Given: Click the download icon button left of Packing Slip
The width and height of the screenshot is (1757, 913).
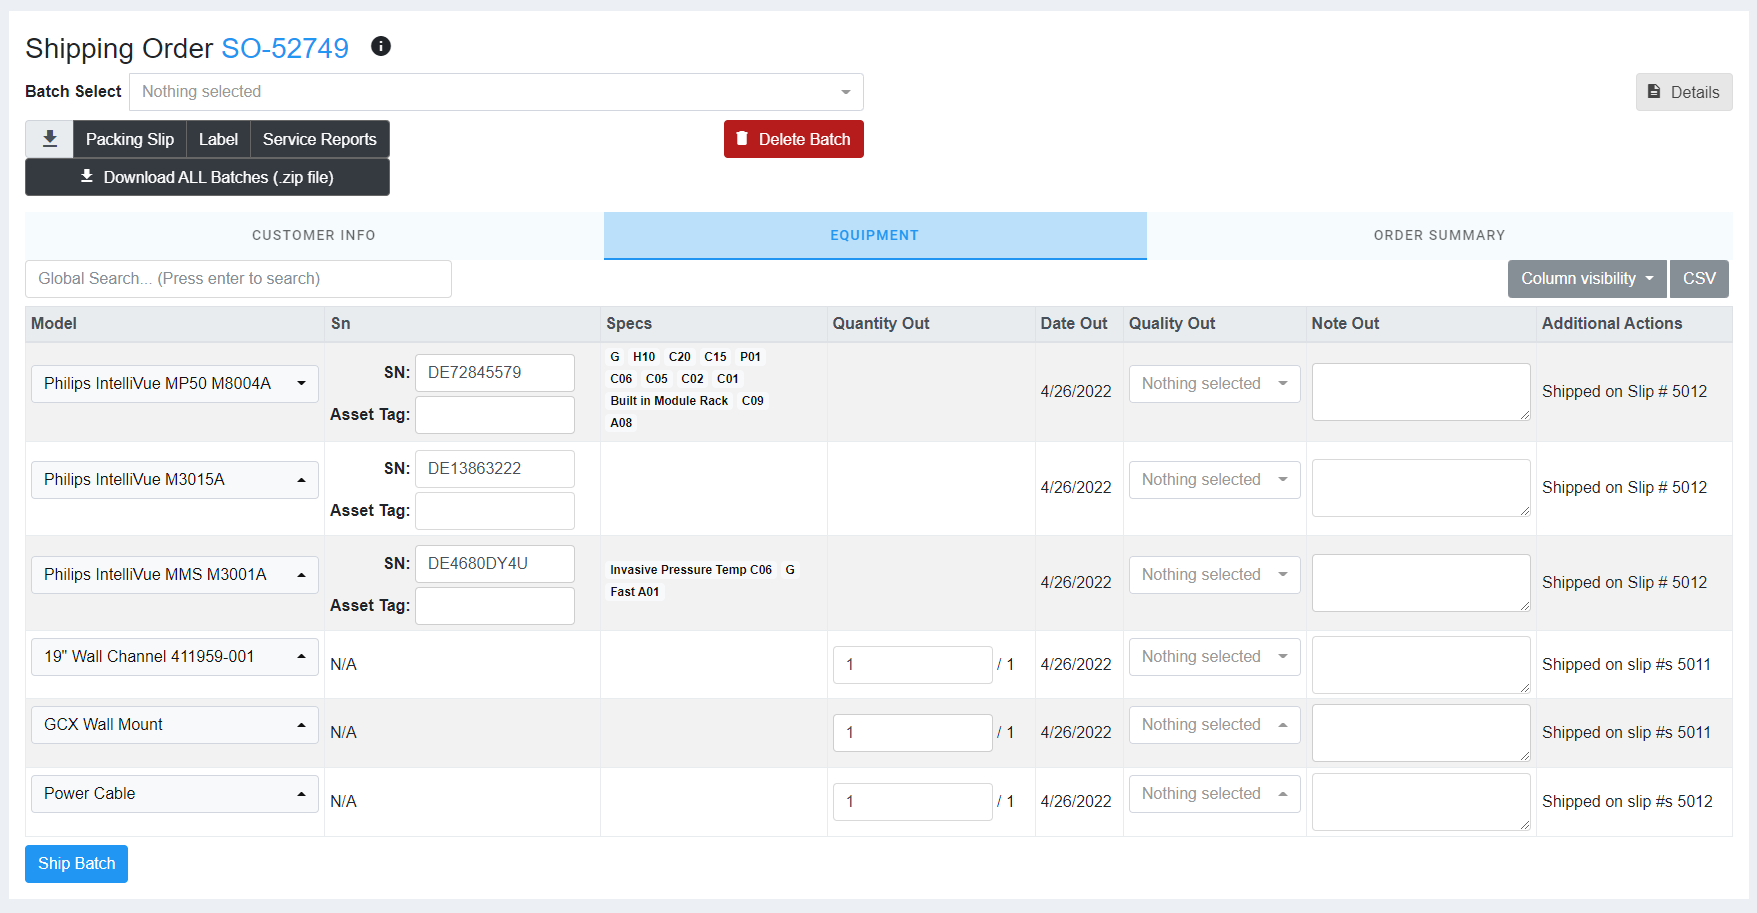Looking at the screenshot, I should coord(49,139).
